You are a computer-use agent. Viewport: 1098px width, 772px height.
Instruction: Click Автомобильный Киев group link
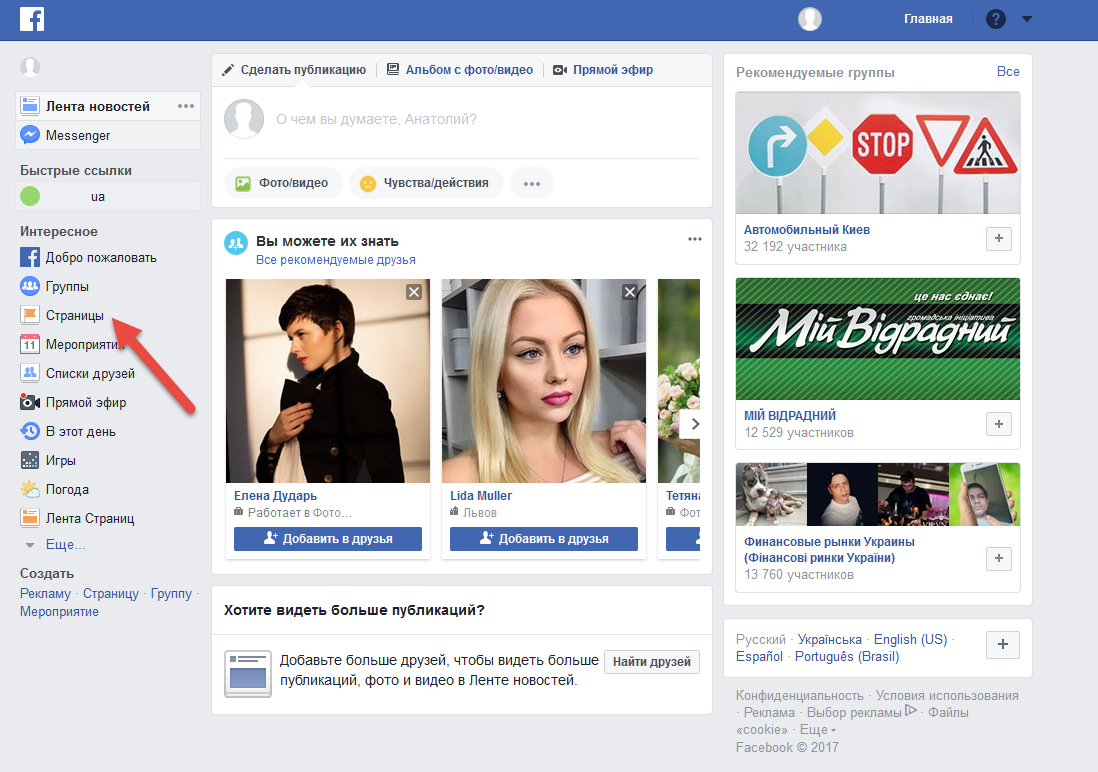pyautogui.click(x=807, y=230)
